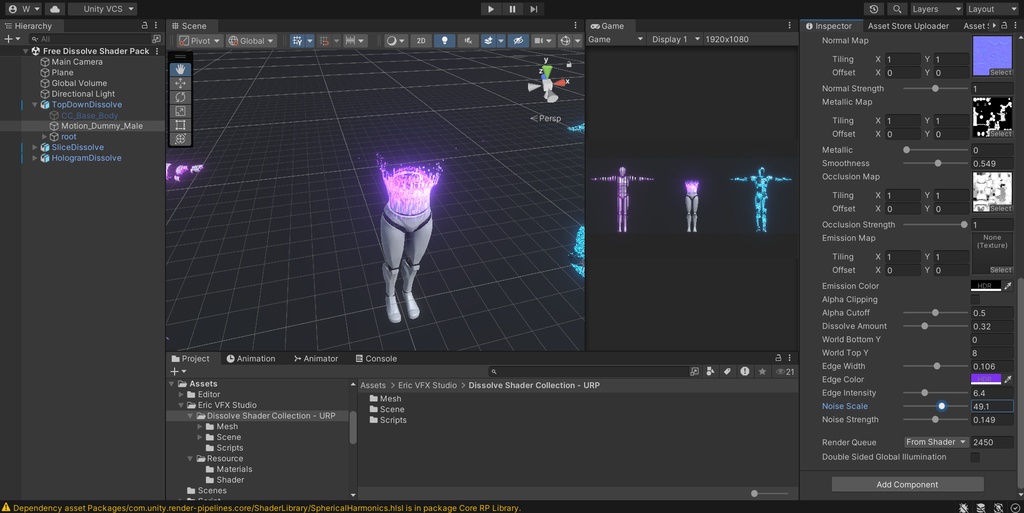Open the Pivot mode dropdown
This screenshot has height=513, width=1024.
click(x=200, y=40)
